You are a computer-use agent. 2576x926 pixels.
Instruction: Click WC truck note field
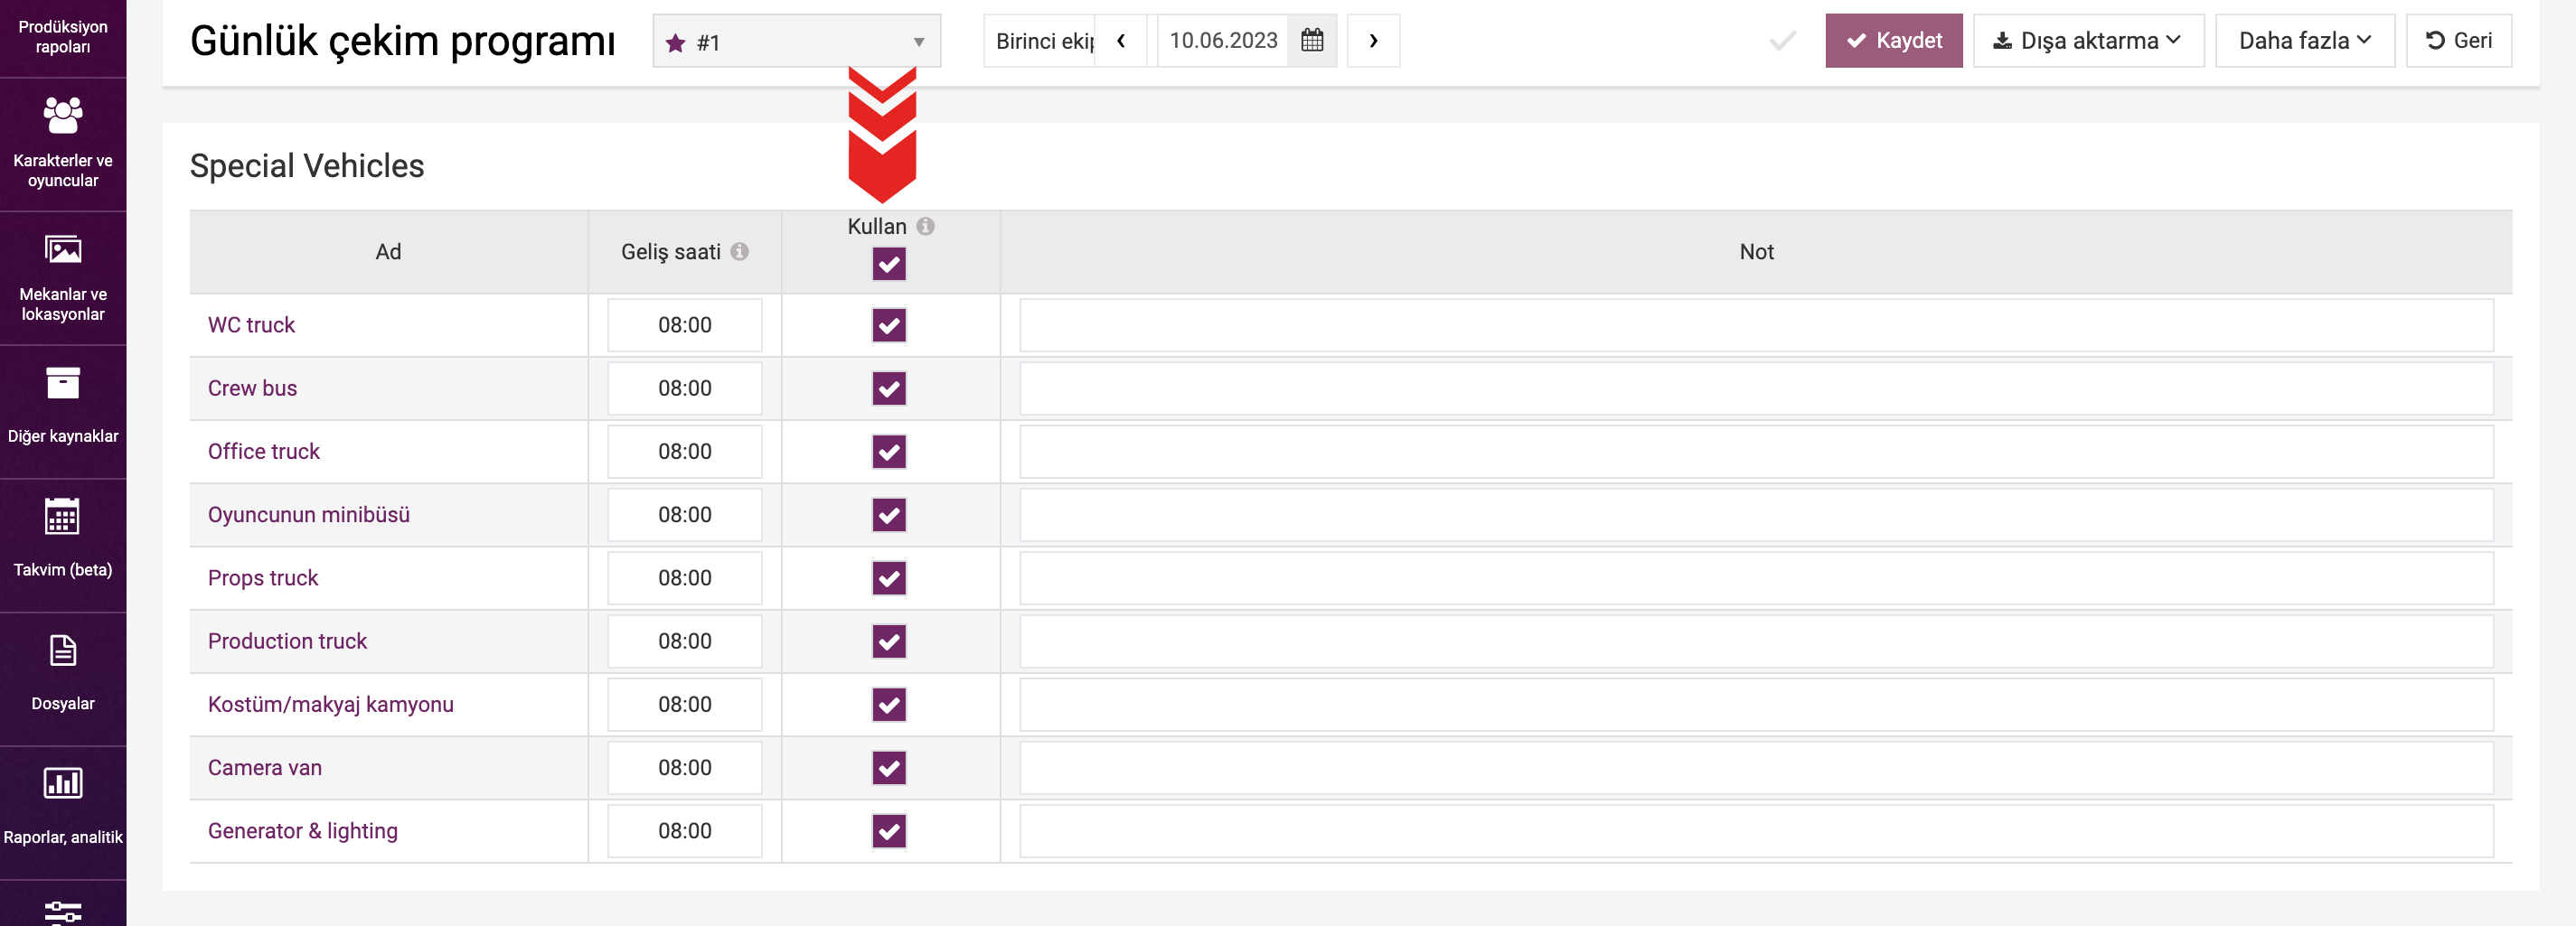(1756, 325)
